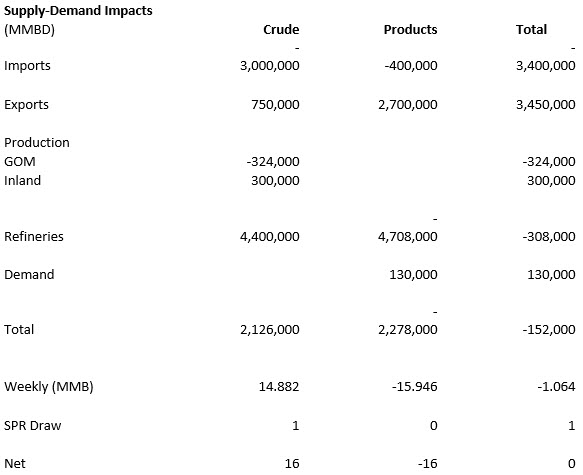Image resolution: width=583 pixels, height=475 pixels.
Task: Select the Total row total value -152,000
Action: (x=549, y=329)
